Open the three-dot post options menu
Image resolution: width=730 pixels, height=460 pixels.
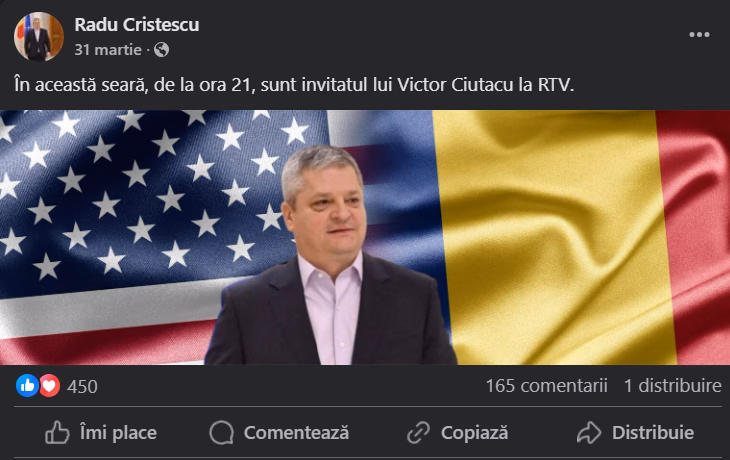[699, 35]
